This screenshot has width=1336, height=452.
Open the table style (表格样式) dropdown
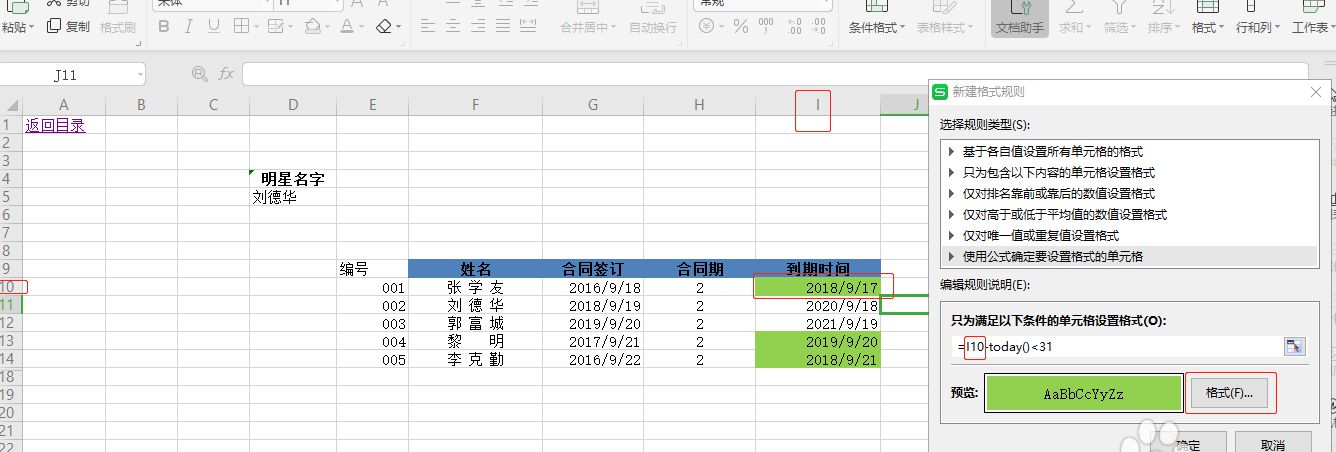(x=945, y=28)
